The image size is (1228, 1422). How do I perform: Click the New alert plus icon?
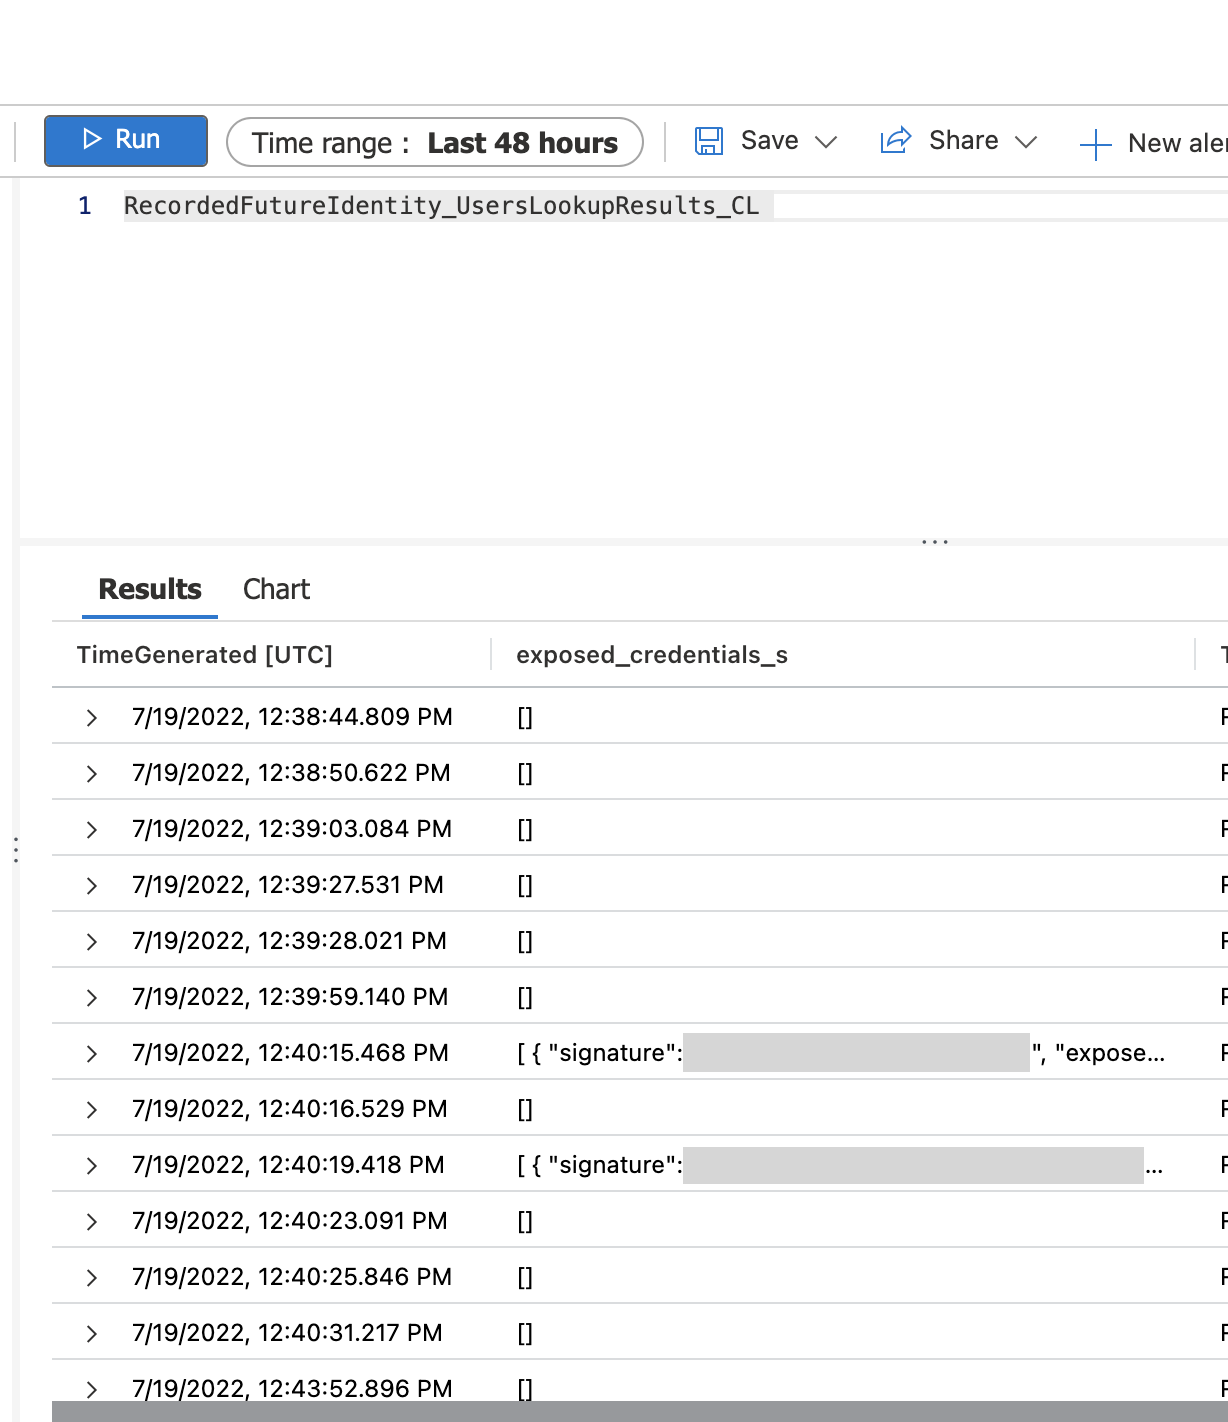click(1095, 144)
